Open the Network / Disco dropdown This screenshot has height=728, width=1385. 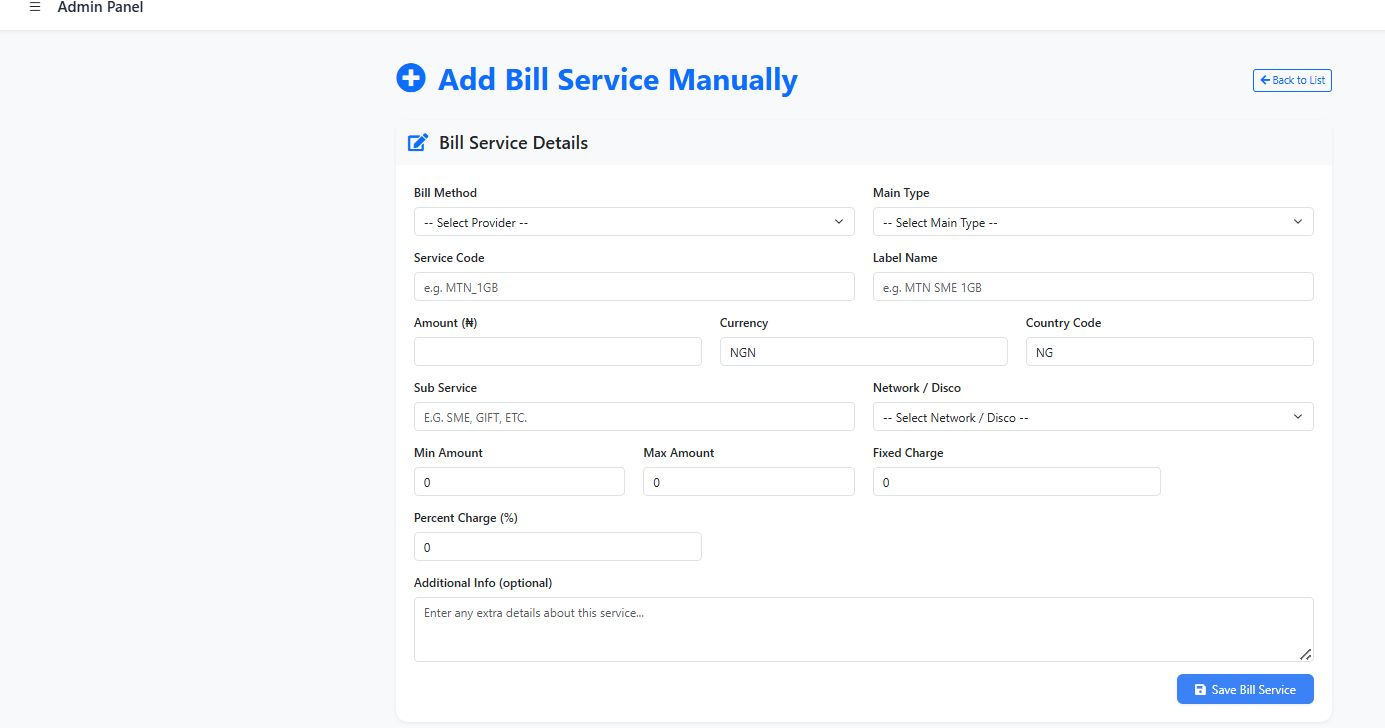pyautogui.click(x=1093, y=417)
